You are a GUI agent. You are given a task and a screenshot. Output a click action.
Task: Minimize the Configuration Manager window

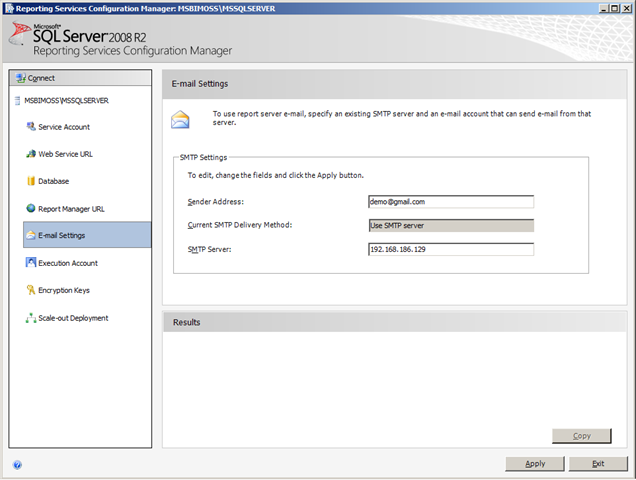click(604, 8)
